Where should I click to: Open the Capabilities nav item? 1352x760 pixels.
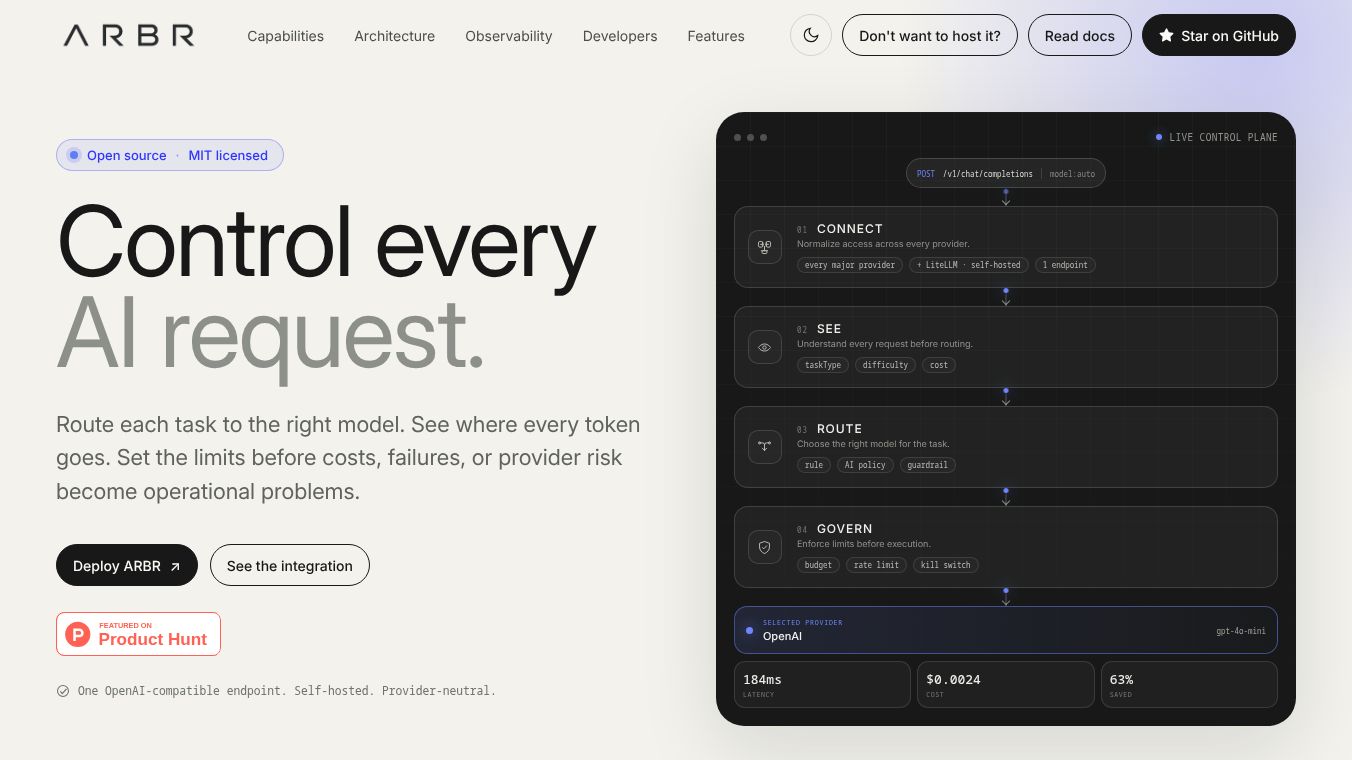click(286, 36)
